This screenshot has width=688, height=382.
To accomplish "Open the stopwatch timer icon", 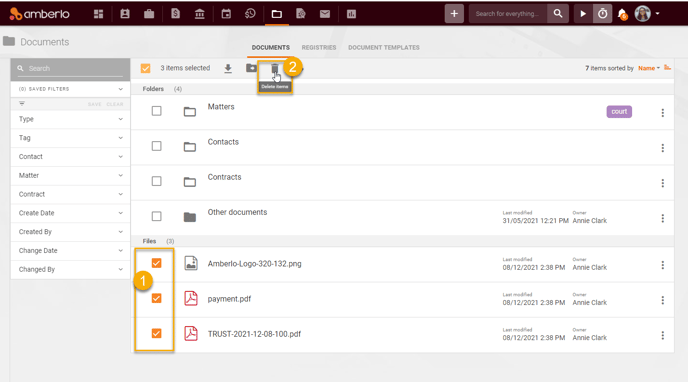I will coord(602,14).
